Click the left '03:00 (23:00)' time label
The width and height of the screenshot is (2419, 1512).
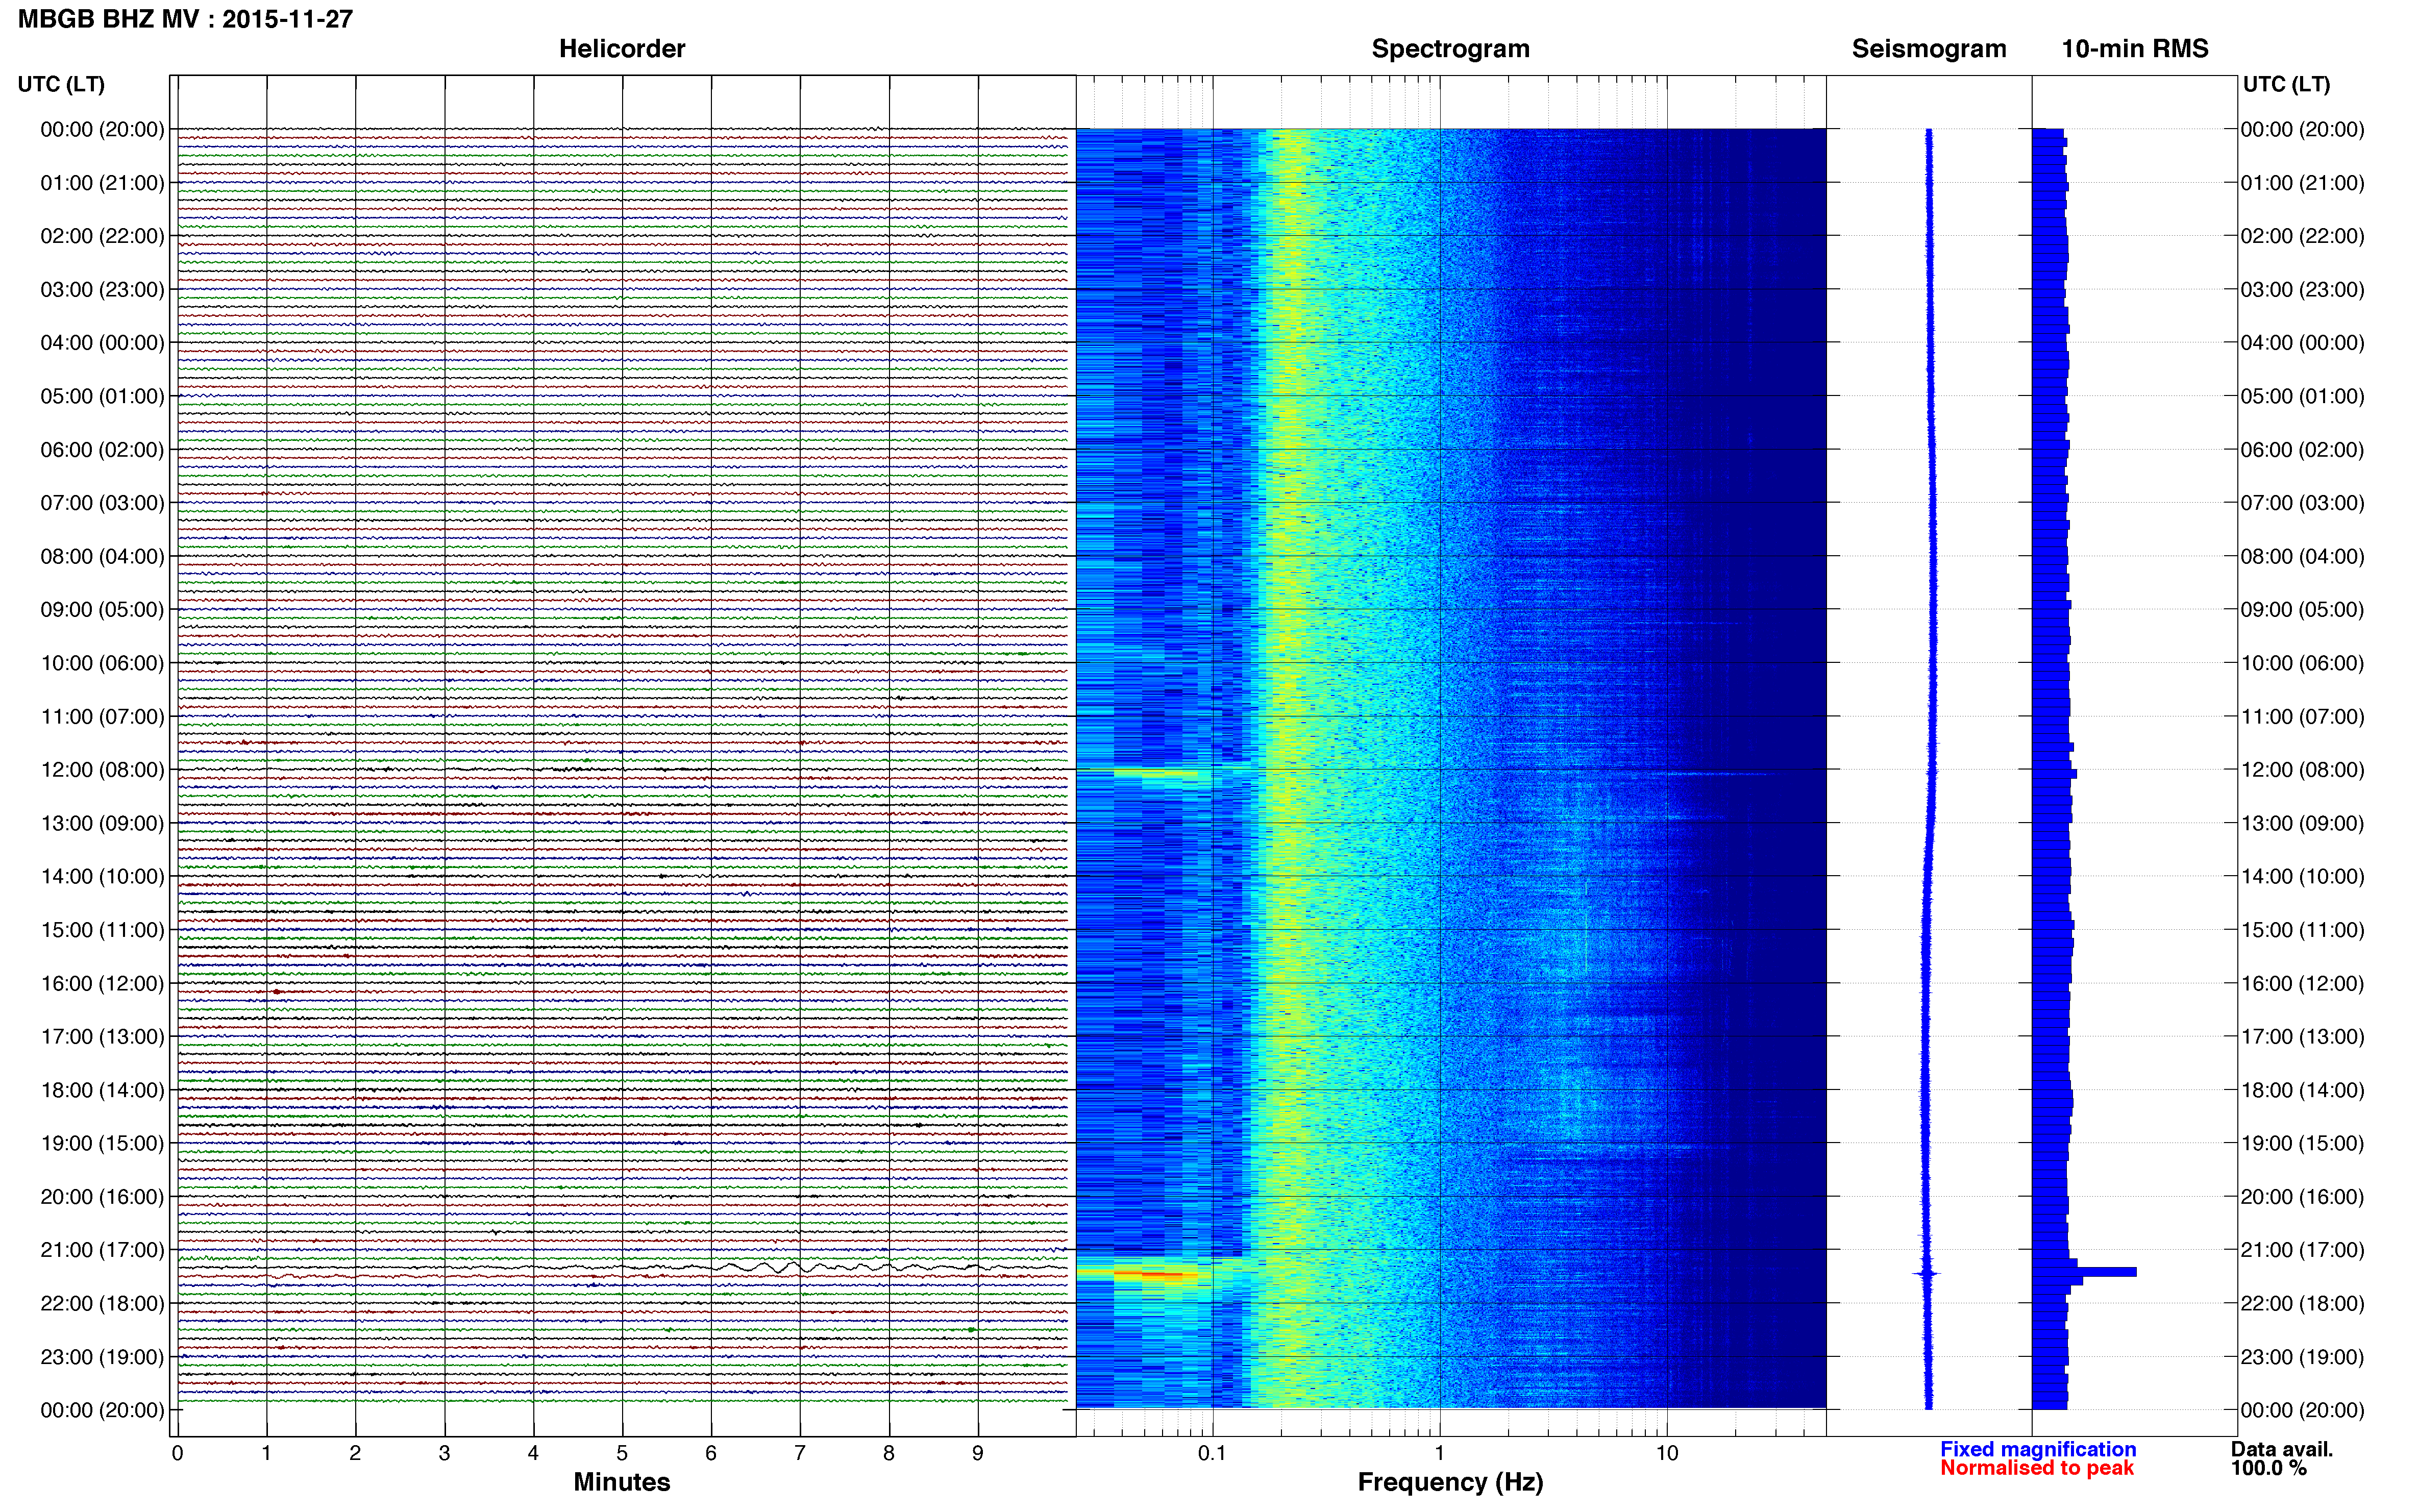point(102,290)
